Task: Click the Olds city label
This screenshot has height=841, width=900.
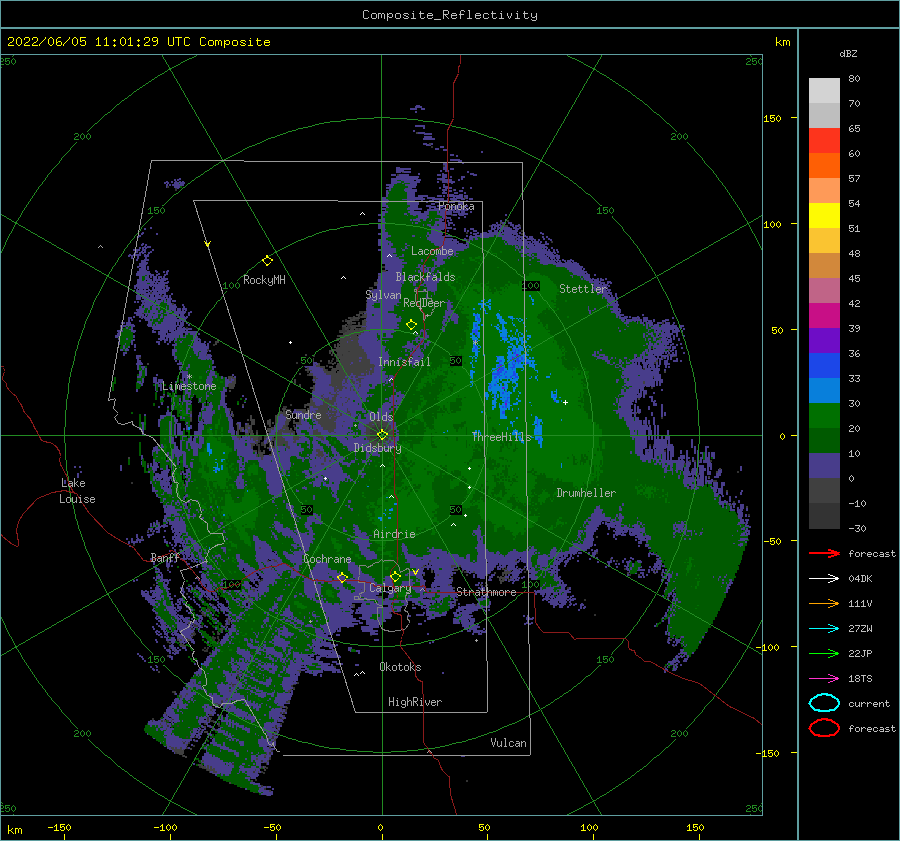Action: (381, 417)
